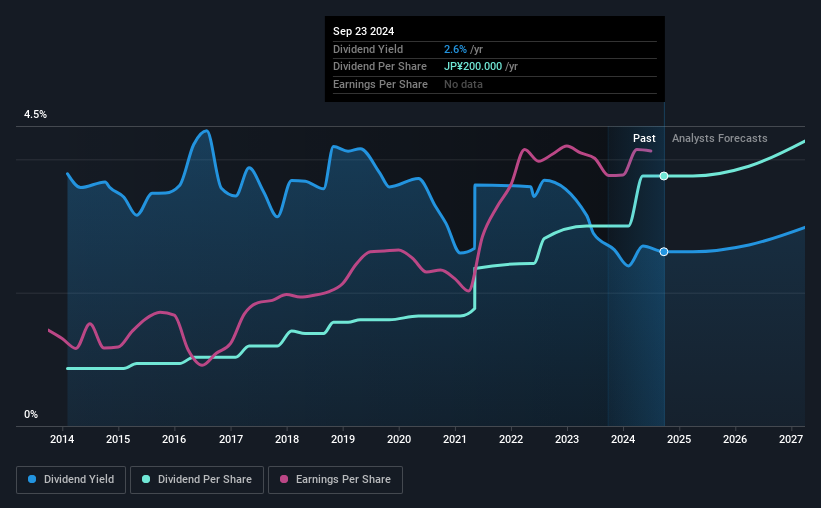Click the 'Earnings Per Share' tooltip row label
The image size is (821, 508).
tap(380, 84)
